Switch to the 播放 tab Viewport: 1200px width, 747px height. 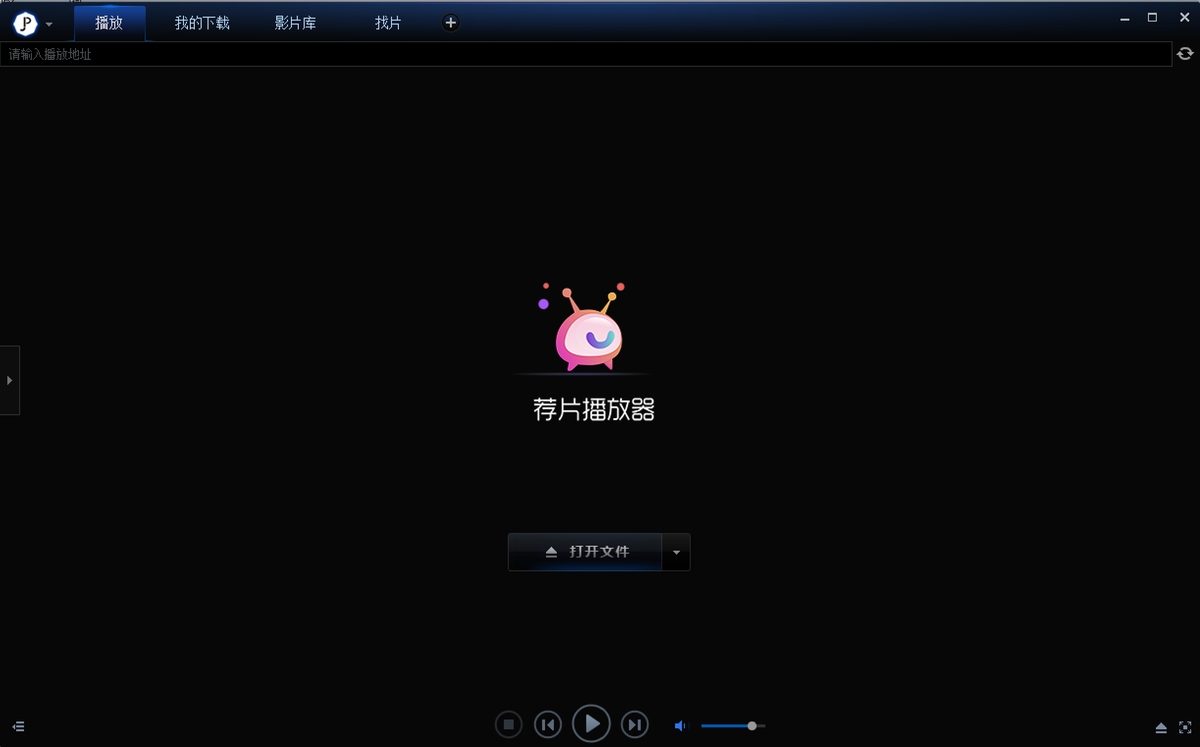pyautogui.click(x=109, y=23)
